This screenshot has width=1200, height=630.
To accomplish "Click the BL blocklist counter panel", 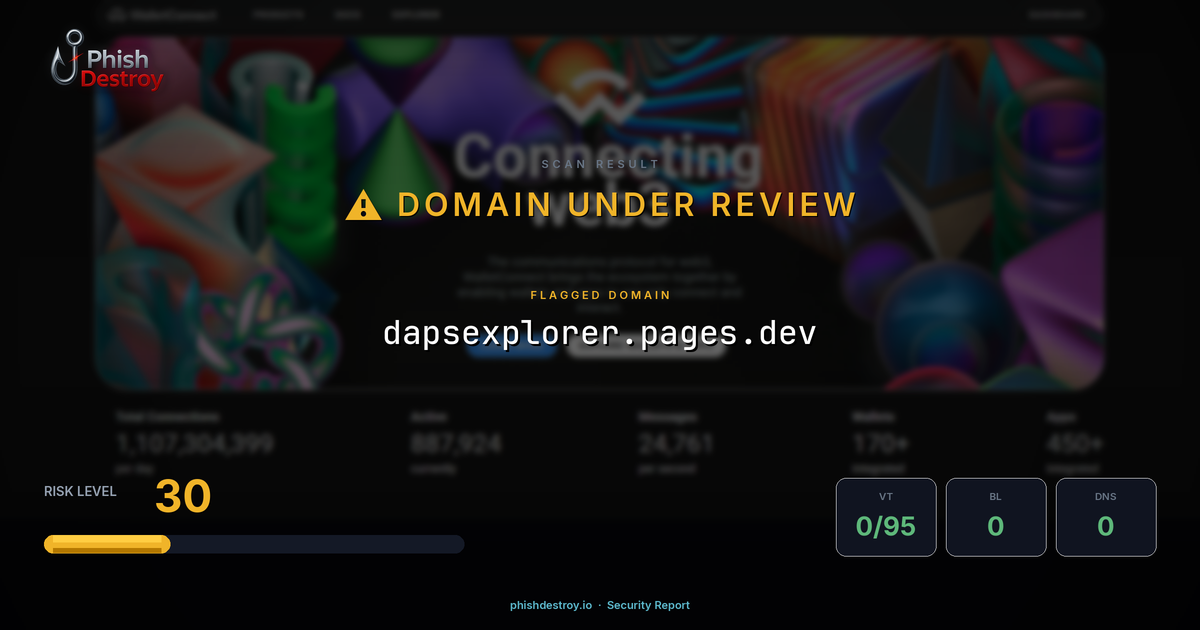I will pos(996,516).
